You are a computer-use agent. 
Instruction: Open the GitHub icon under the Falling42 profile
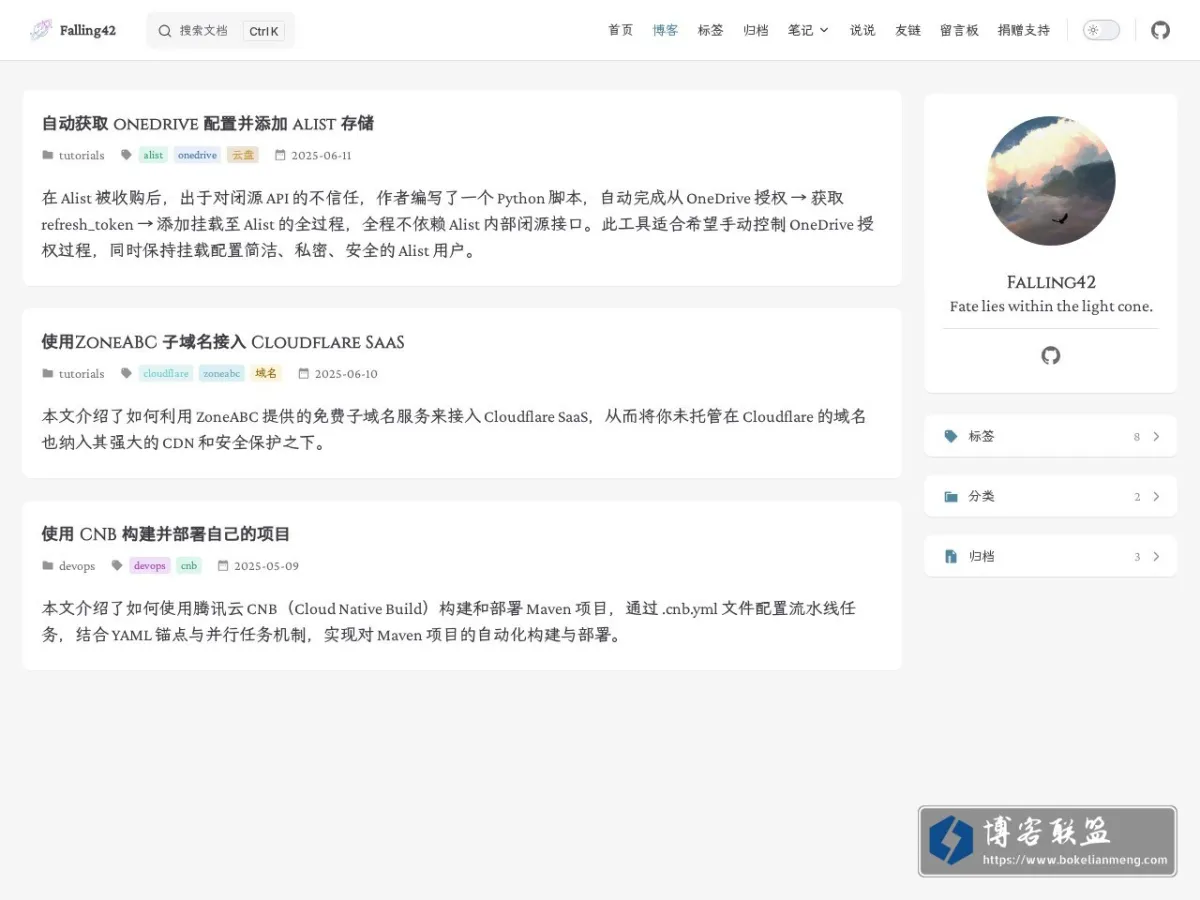[1050, 355]
